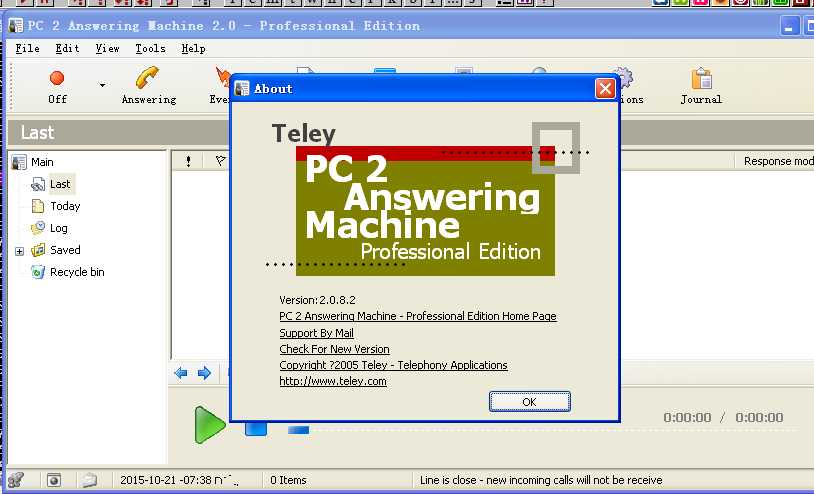Viewport: 814px width, 494px height.
Task: Open the File menu
Action: point(28,49)
